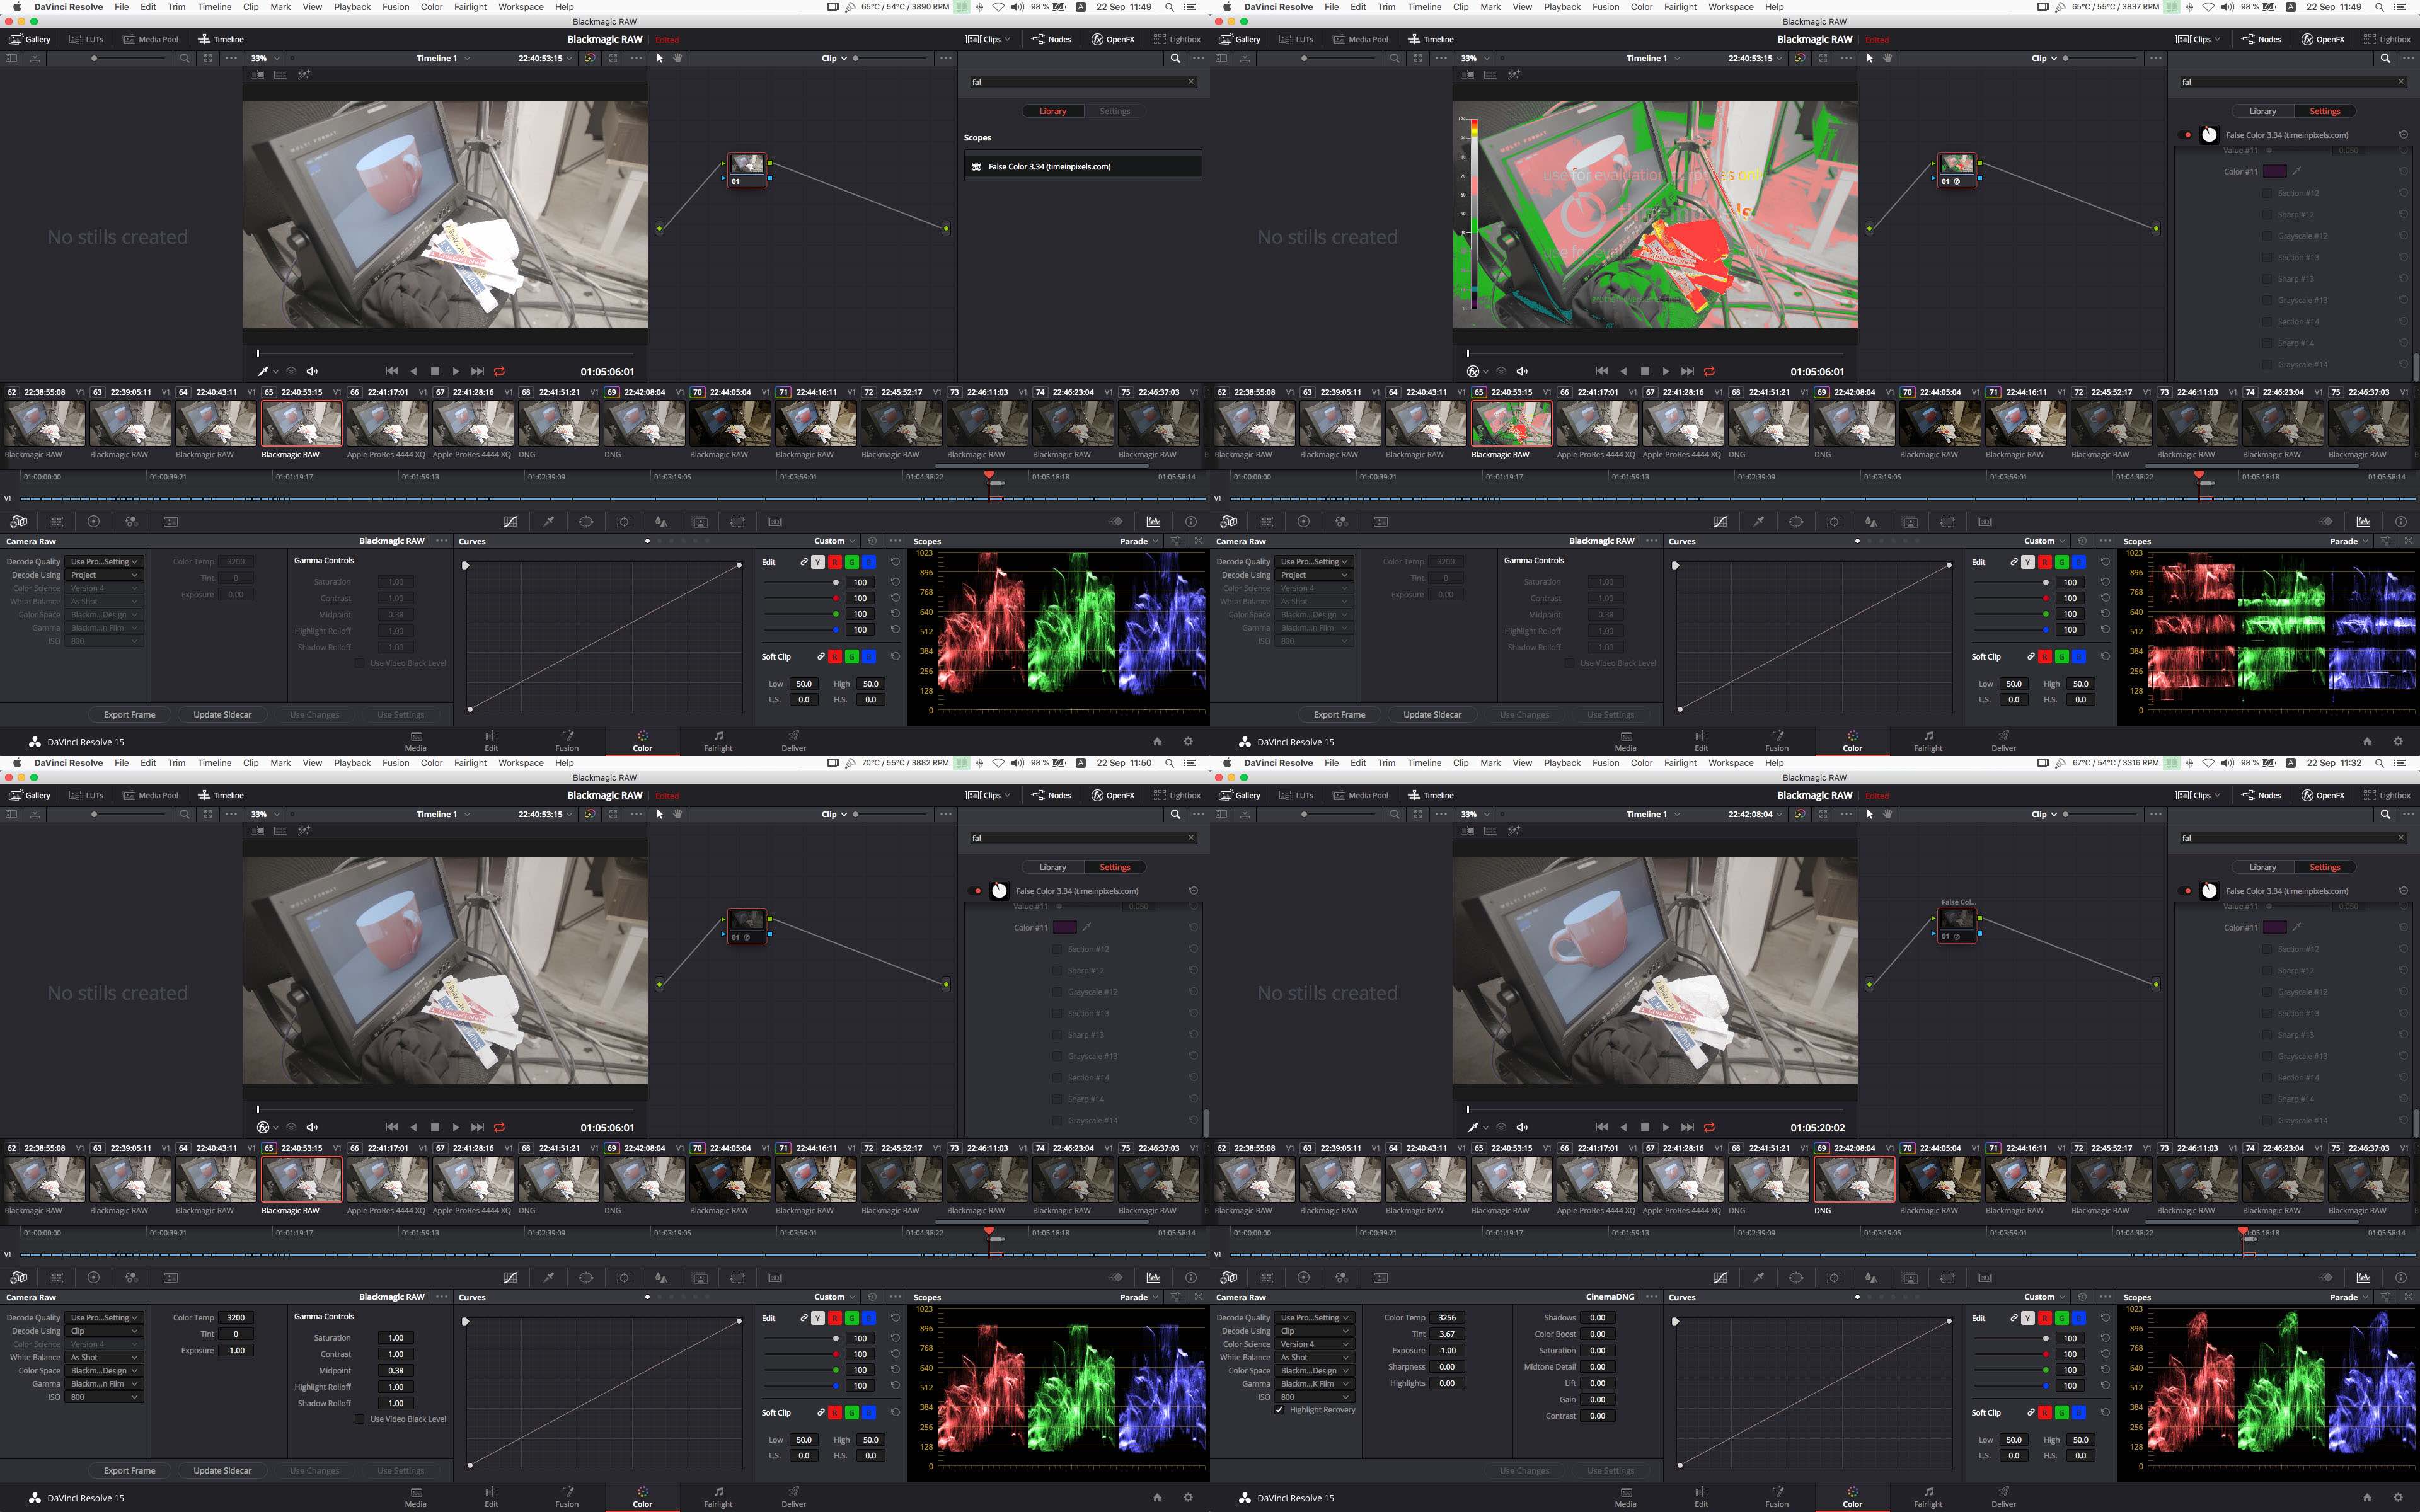The width and height of the screenshot is (2420, 1512).
Task: Select False Color 3.34 in the top-left Library list
Action: (x=1082, y=167)
